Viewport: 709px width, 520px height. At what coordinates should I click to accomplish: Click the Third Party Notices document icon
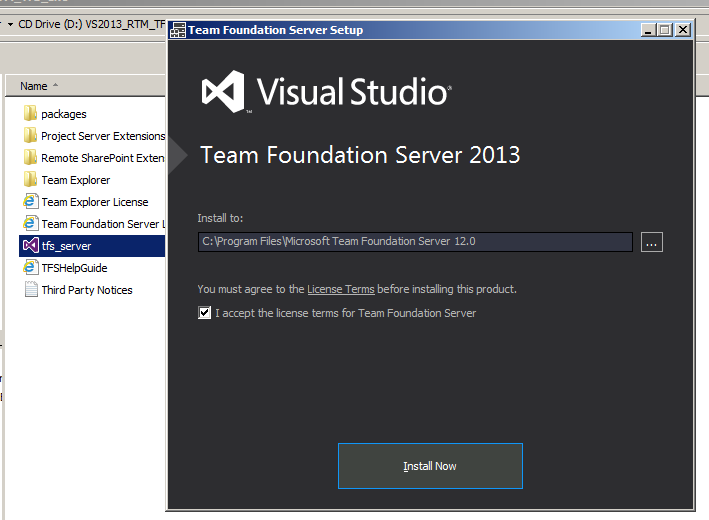pyautogui.click(x=30, y=290)
